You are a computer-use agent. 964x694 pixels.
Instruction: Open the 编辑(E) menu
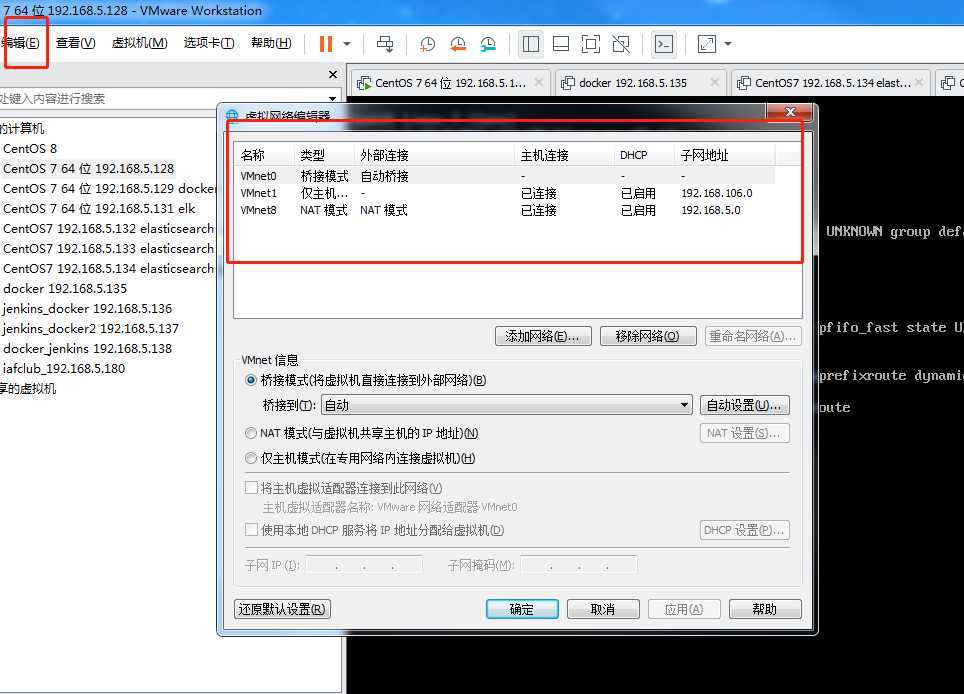pyautogui.click(x=20, y=42)
